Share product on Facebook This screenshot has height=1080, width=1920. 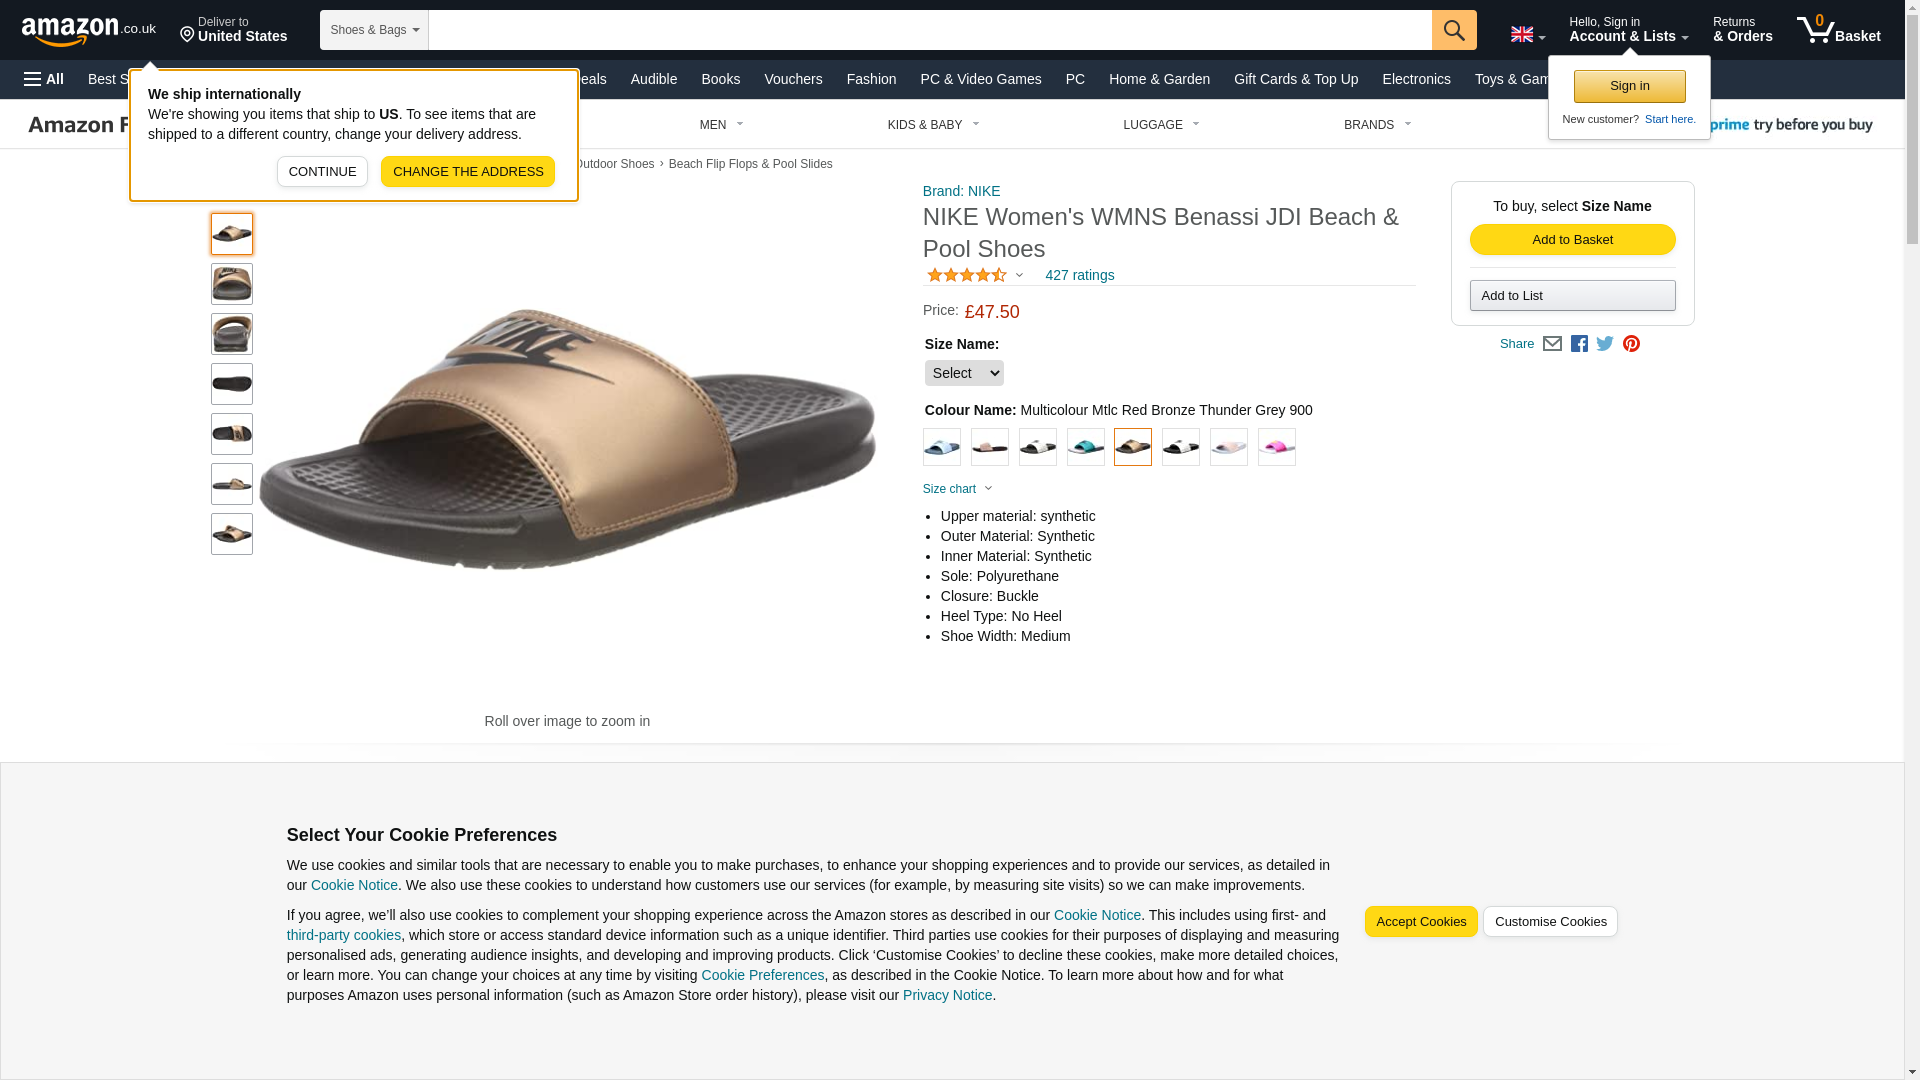(x=1579, y=344)
